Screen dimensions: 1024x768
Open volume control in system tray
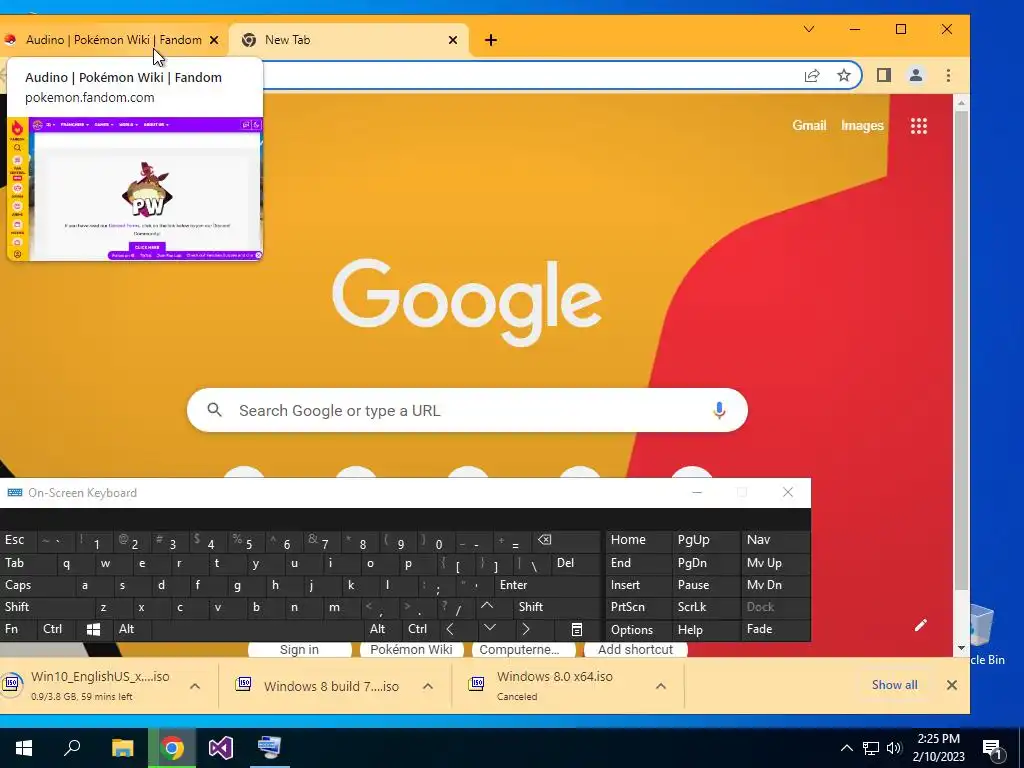click(894, 748)
